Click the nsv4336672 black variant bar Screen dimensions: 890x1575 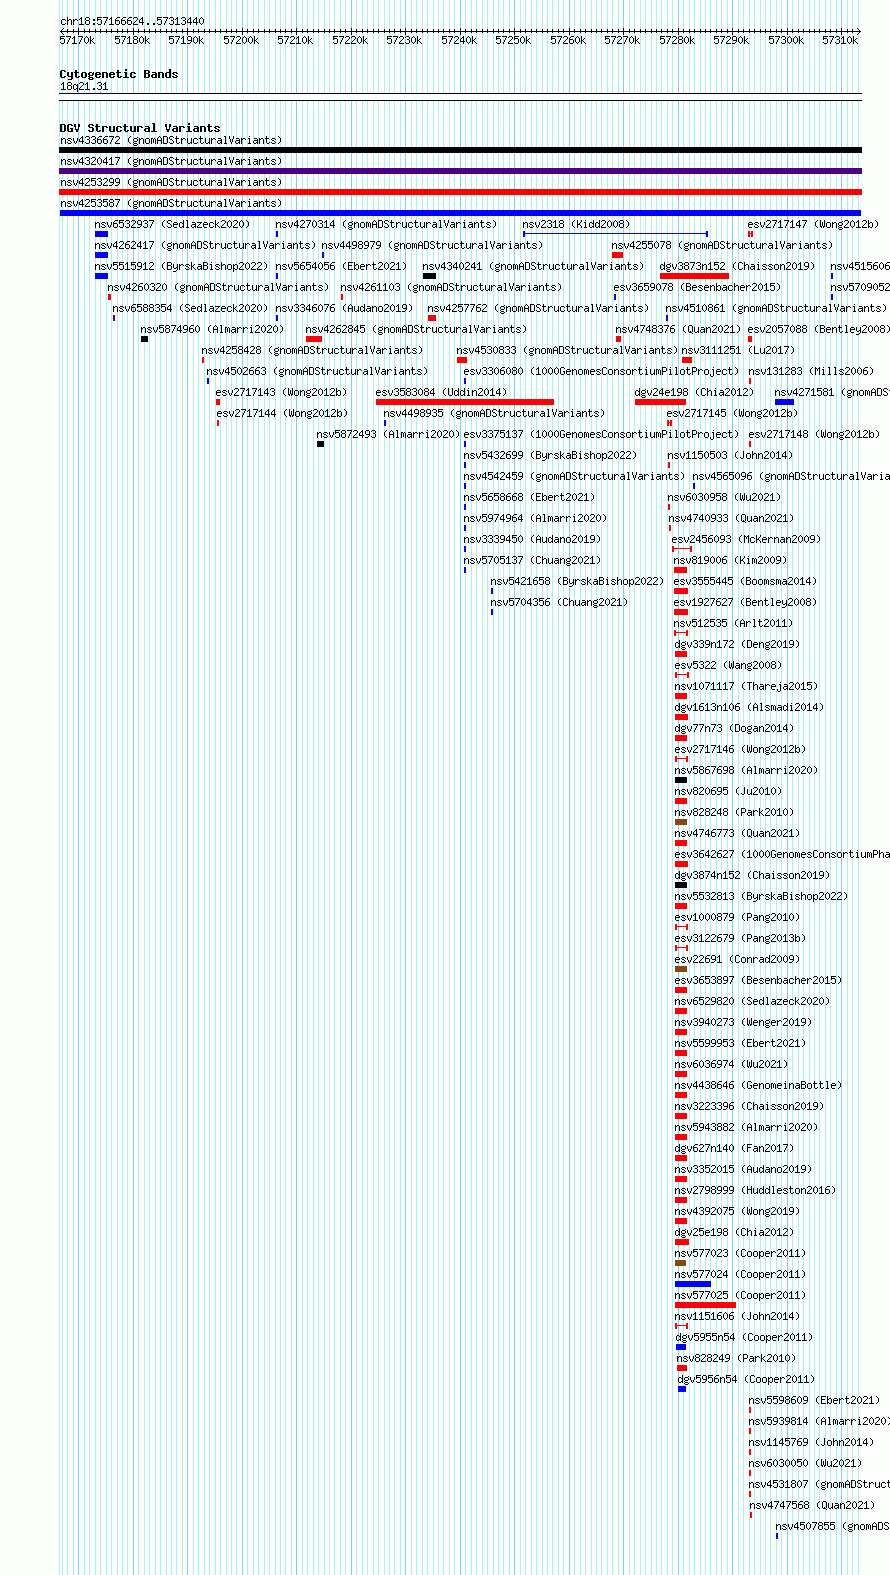click(460, 150)
